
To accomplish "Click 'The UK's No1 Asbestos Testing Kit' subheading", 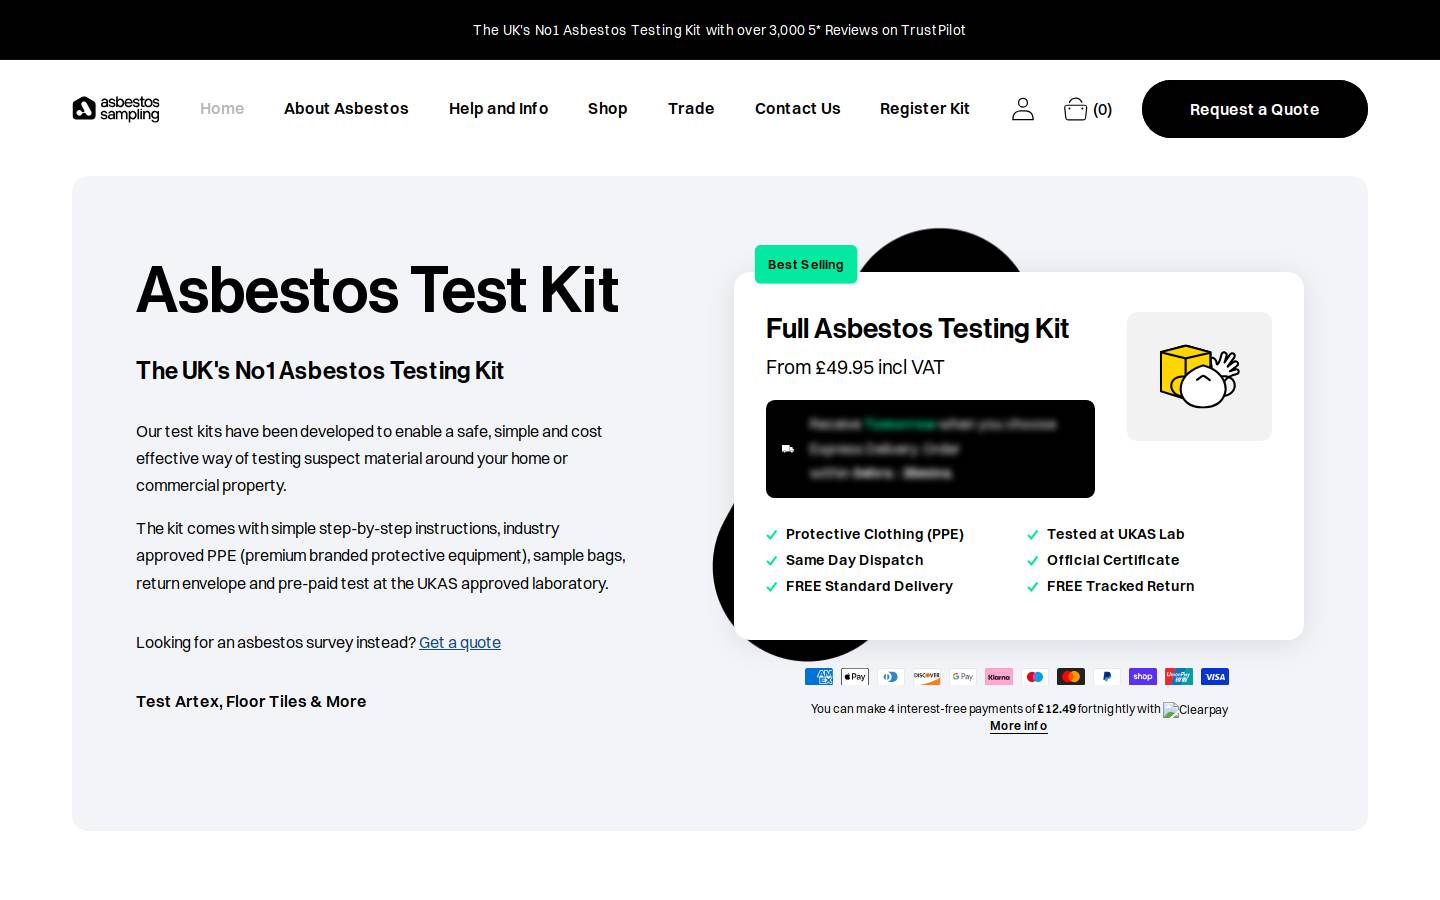I will [x=320, y=370].
